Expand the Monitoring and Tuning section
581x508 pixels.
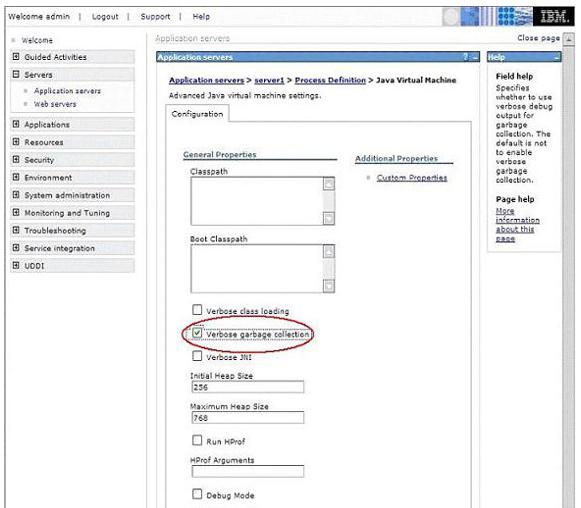16,212
